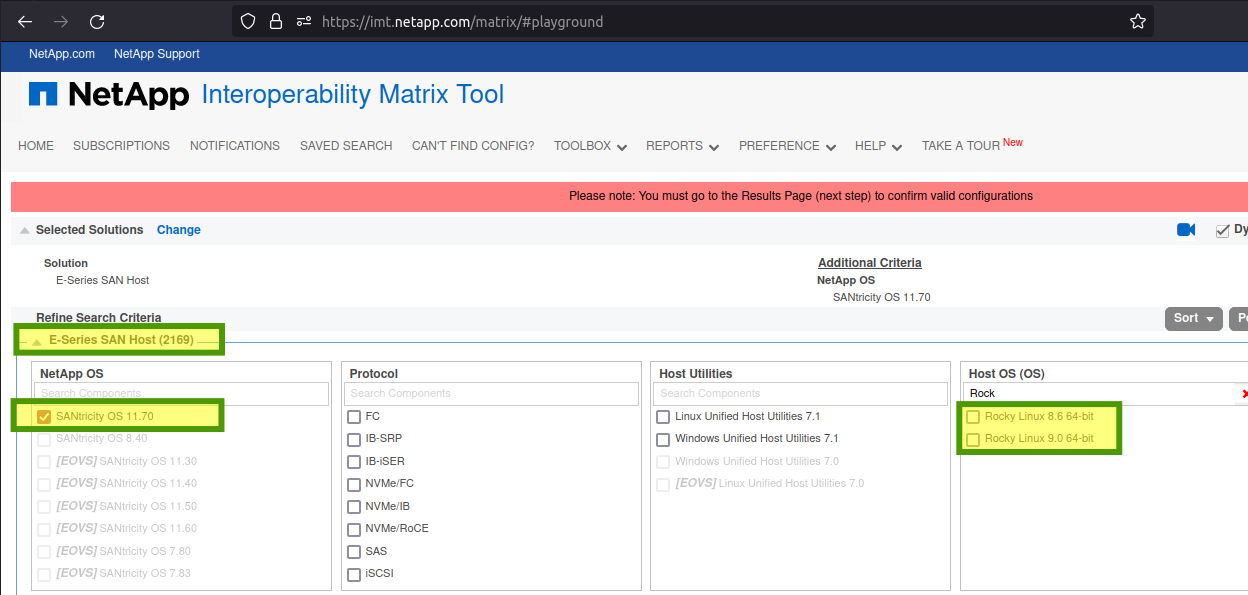View site security padlock information
The image size is (1248, 595).
(x=276, y=21)
